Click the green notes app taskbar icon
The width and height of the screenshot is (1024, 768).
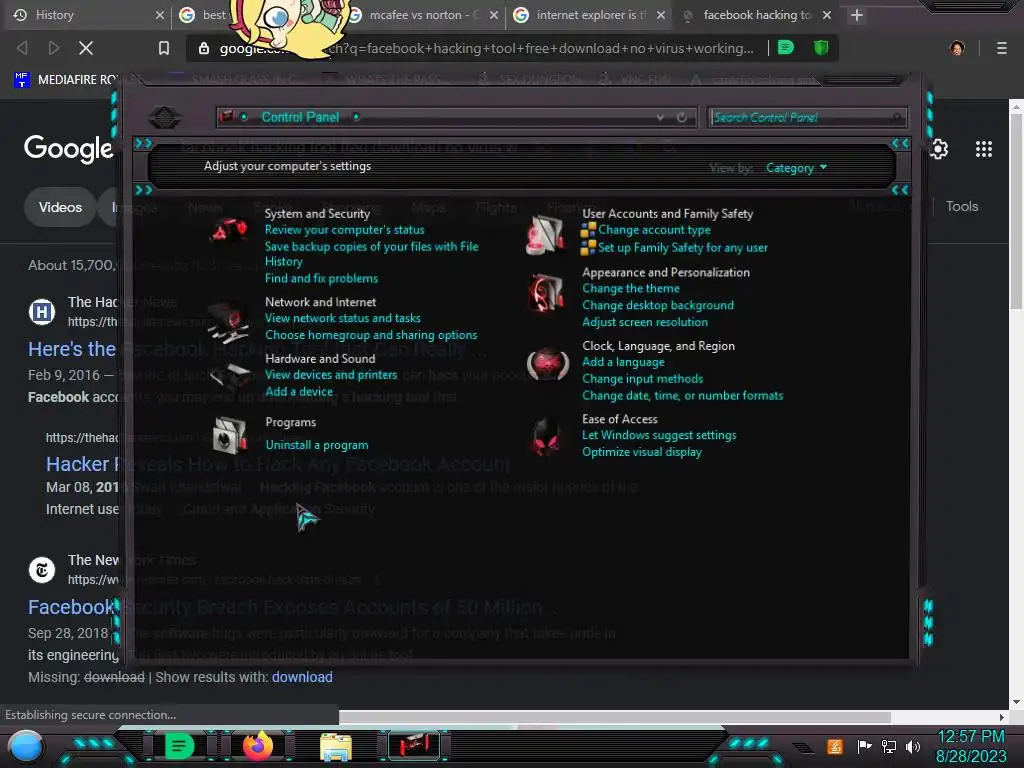pyautogui.click(x=179, y=746)
